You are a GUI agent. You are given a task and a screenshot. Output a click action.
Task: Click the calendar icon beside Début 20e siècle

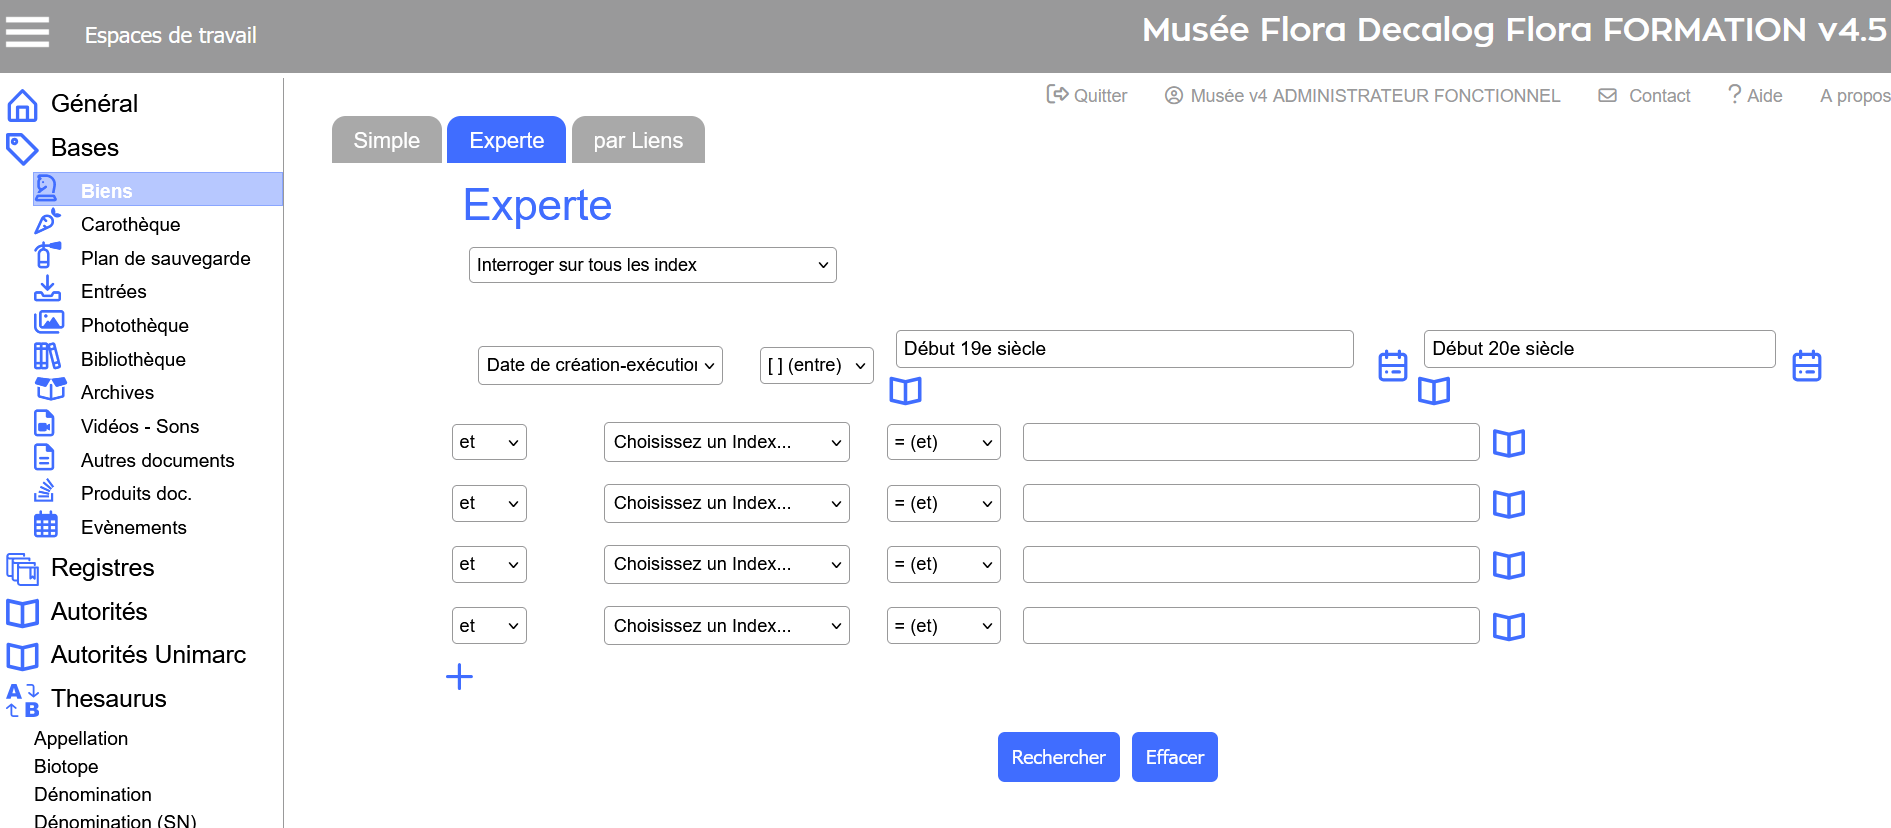pyautogui.click(x=1806, y=366)
